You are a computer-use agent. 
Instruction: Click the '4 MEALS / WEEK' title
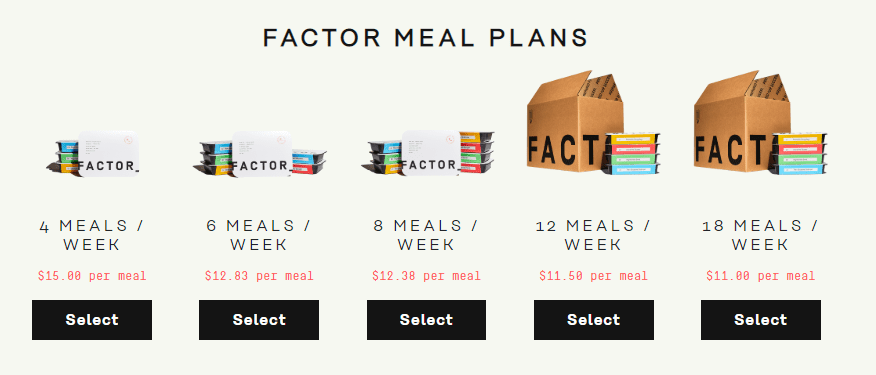tap(92, 235)
